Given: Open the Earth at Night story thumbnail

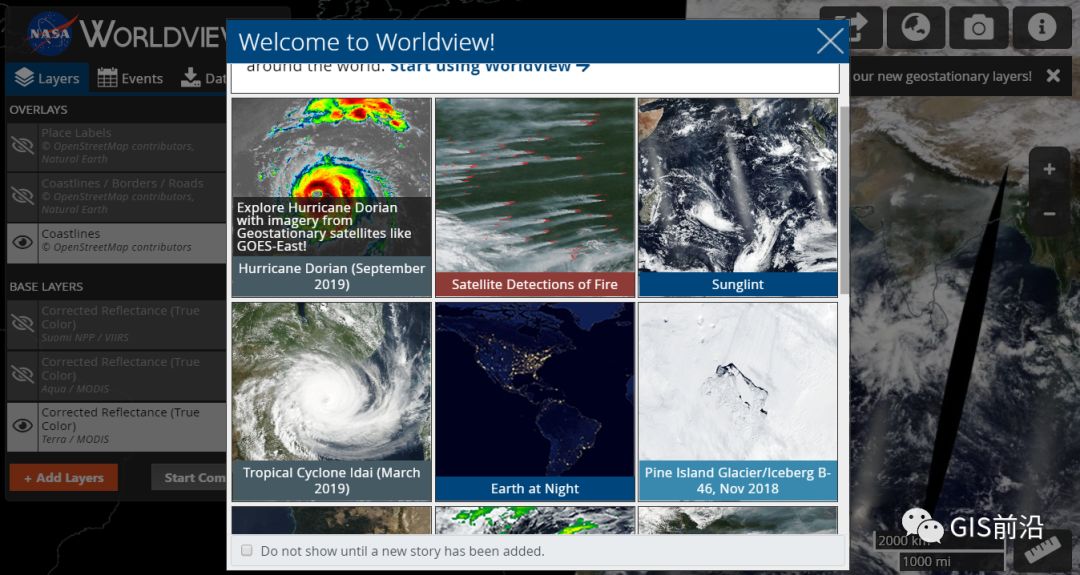Looking at the screenshot, I should coord(535,400).
